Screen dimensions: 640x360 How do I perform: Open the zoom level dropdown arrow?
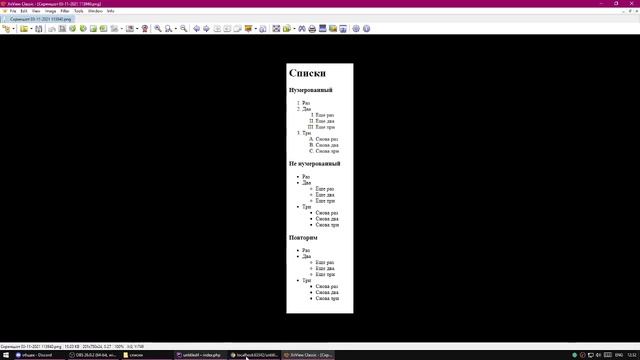tap(176, 29)
